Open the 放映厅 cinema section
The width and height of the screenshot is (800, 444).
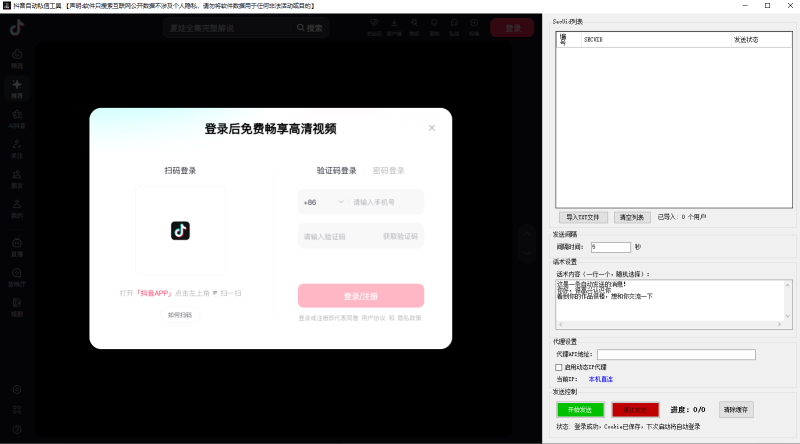[17, 277]
